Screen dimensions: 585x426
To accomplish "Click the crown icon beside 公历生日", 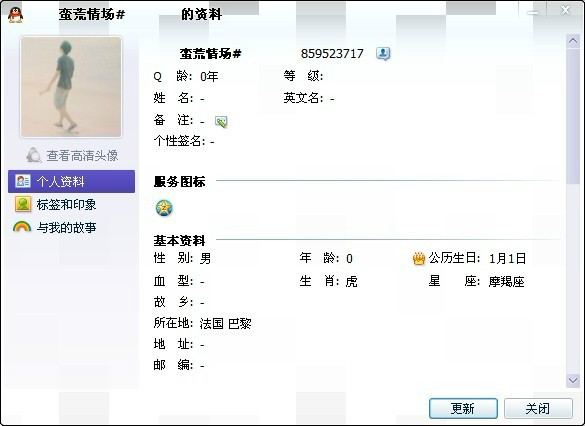I will click(x=419, y=258).
